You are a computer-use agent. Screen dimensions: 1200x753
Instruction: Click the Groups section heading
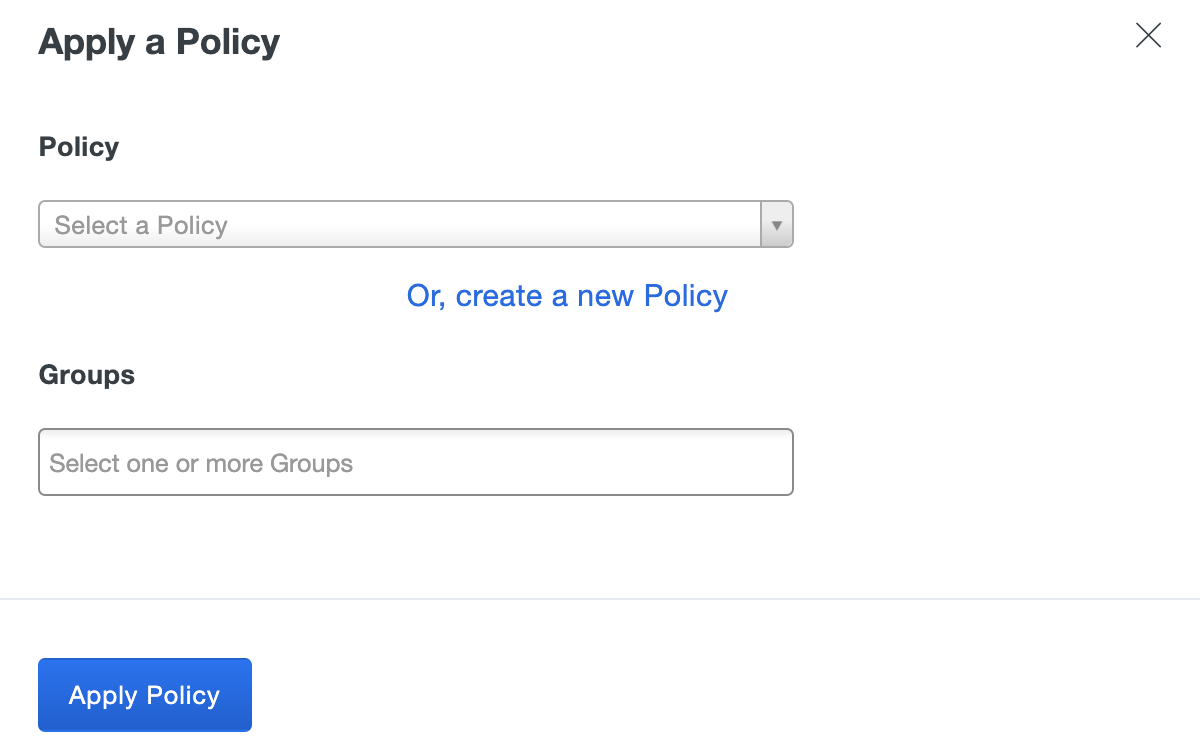pyautogui.click(x=86, y=375)
